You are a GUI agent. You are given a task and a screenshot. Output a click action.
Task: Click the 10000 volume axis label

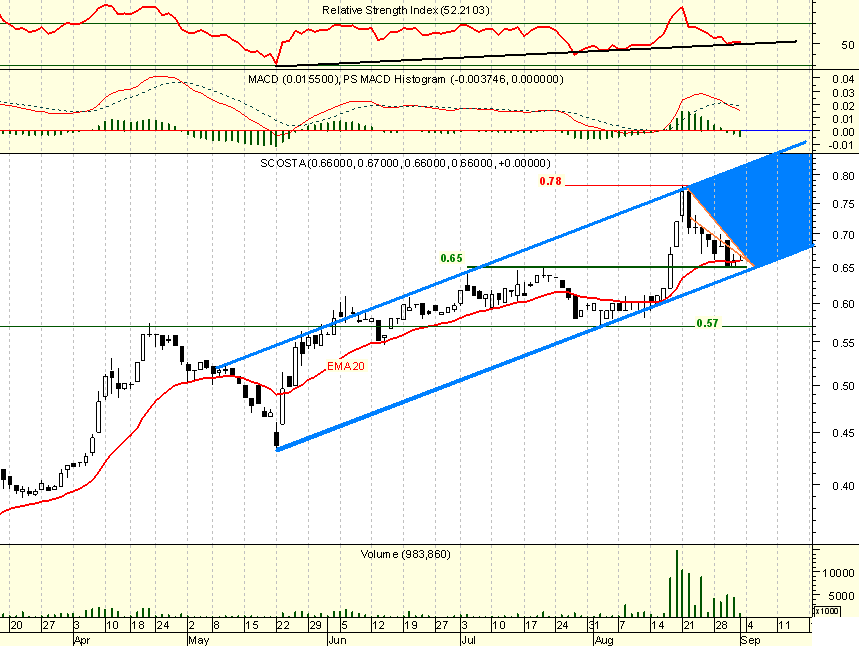point(838,573)
